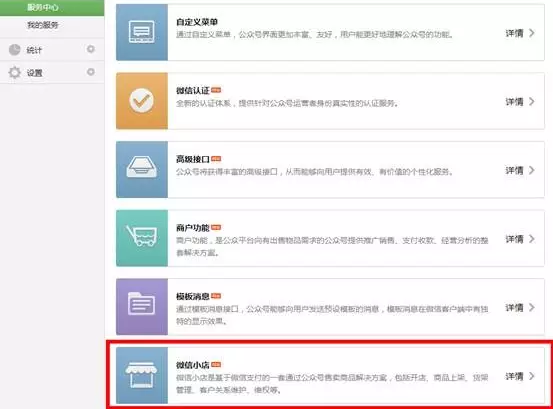The height and width of the screenshot is (409, 554).
Task: Click the 微信小店 storefront icon
Action: [x=142, y=375]
